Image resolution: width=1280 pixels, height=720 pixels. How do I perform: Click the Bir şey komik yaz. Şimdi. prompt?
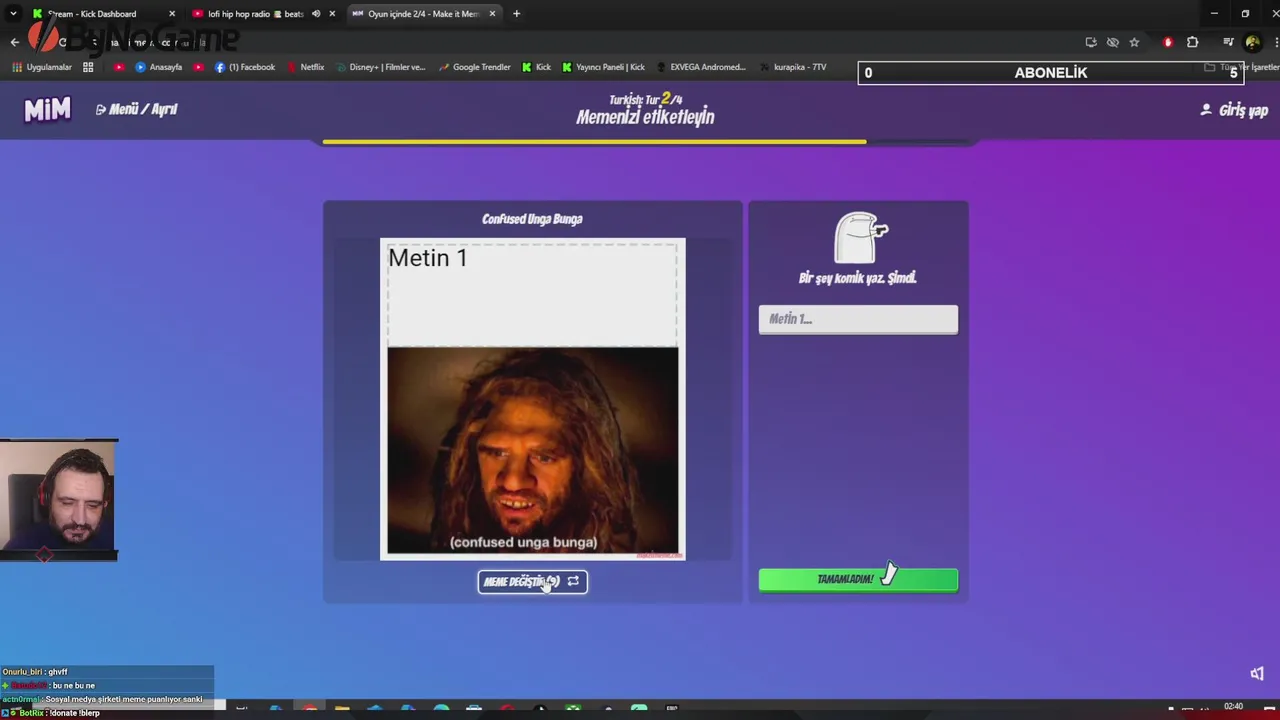click(x=858, y=278)
